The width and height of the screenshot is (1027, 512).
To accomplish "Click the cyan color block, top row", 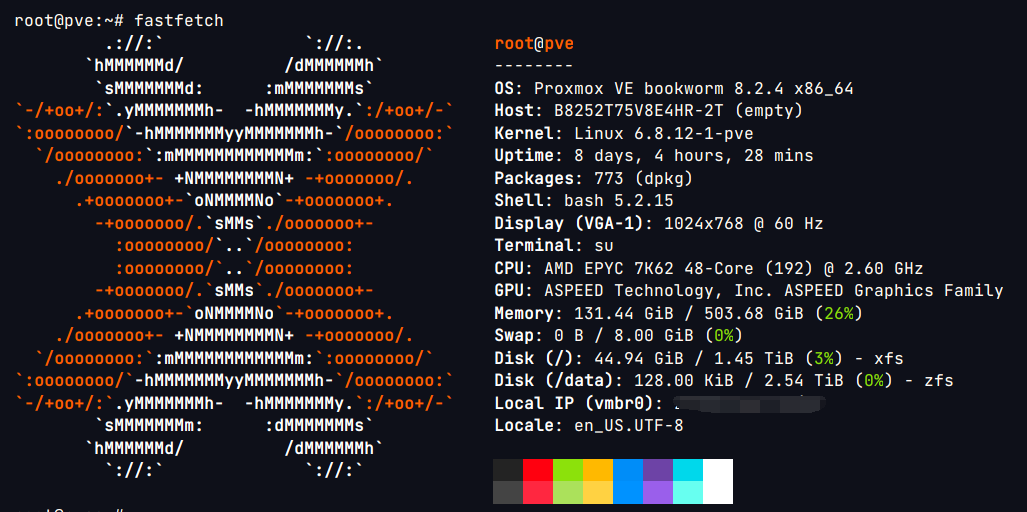I will point(688,470).
